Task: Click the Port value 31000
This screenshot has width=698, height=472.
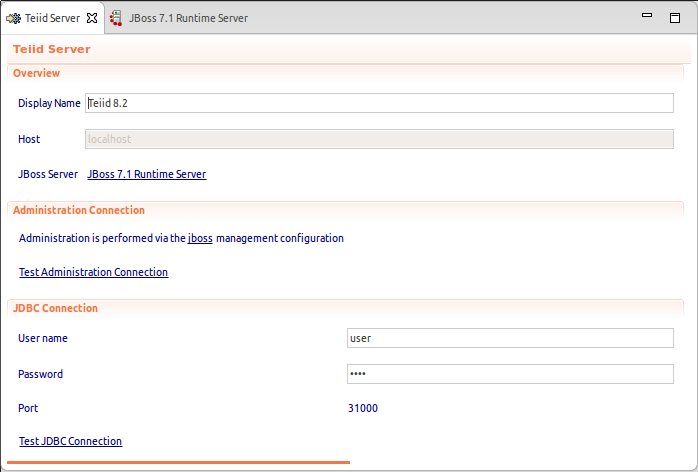Action: (x=363, y=408)
